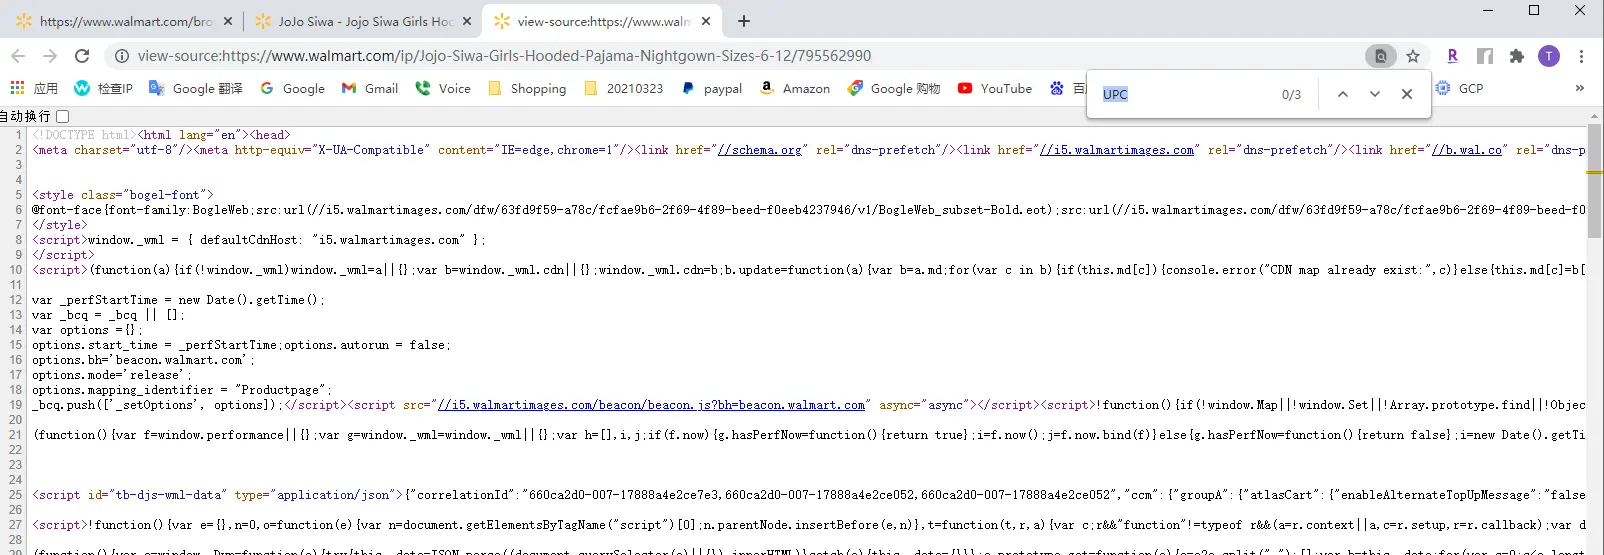Go back to the previous page
Screen dimensions: 1604x555
click(18, 56)
